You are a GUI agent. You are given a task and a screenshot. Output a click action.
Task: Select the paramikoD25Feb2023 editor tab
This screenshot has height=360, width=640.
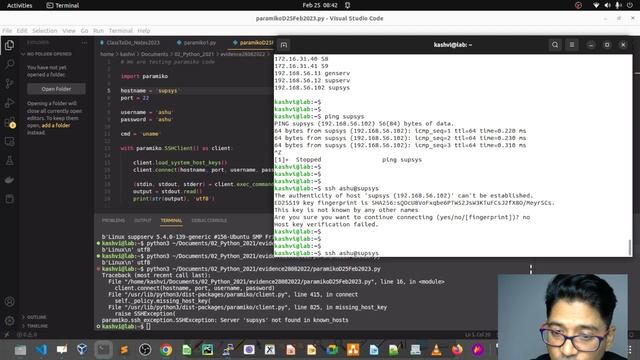point(253,42)
